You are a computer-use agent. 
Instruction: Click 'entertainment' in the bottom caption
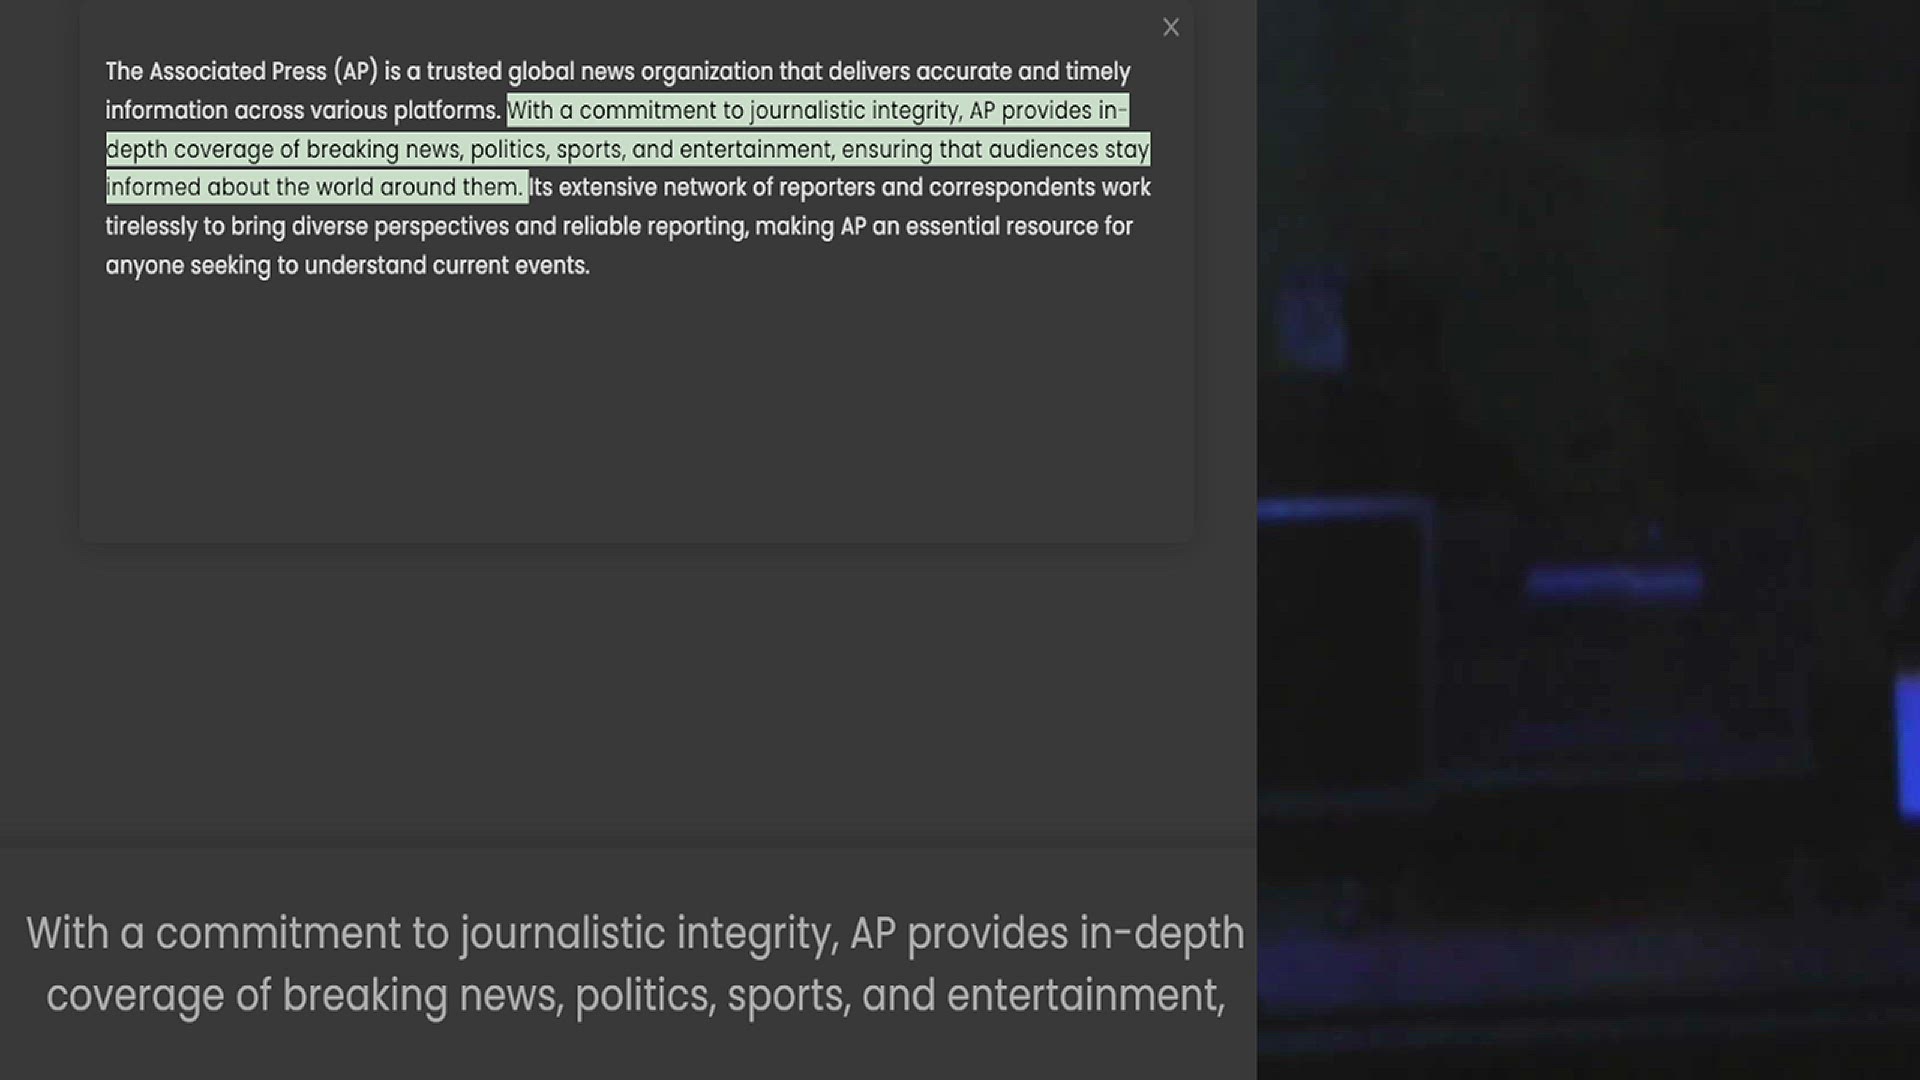(x=1084, y=996)
